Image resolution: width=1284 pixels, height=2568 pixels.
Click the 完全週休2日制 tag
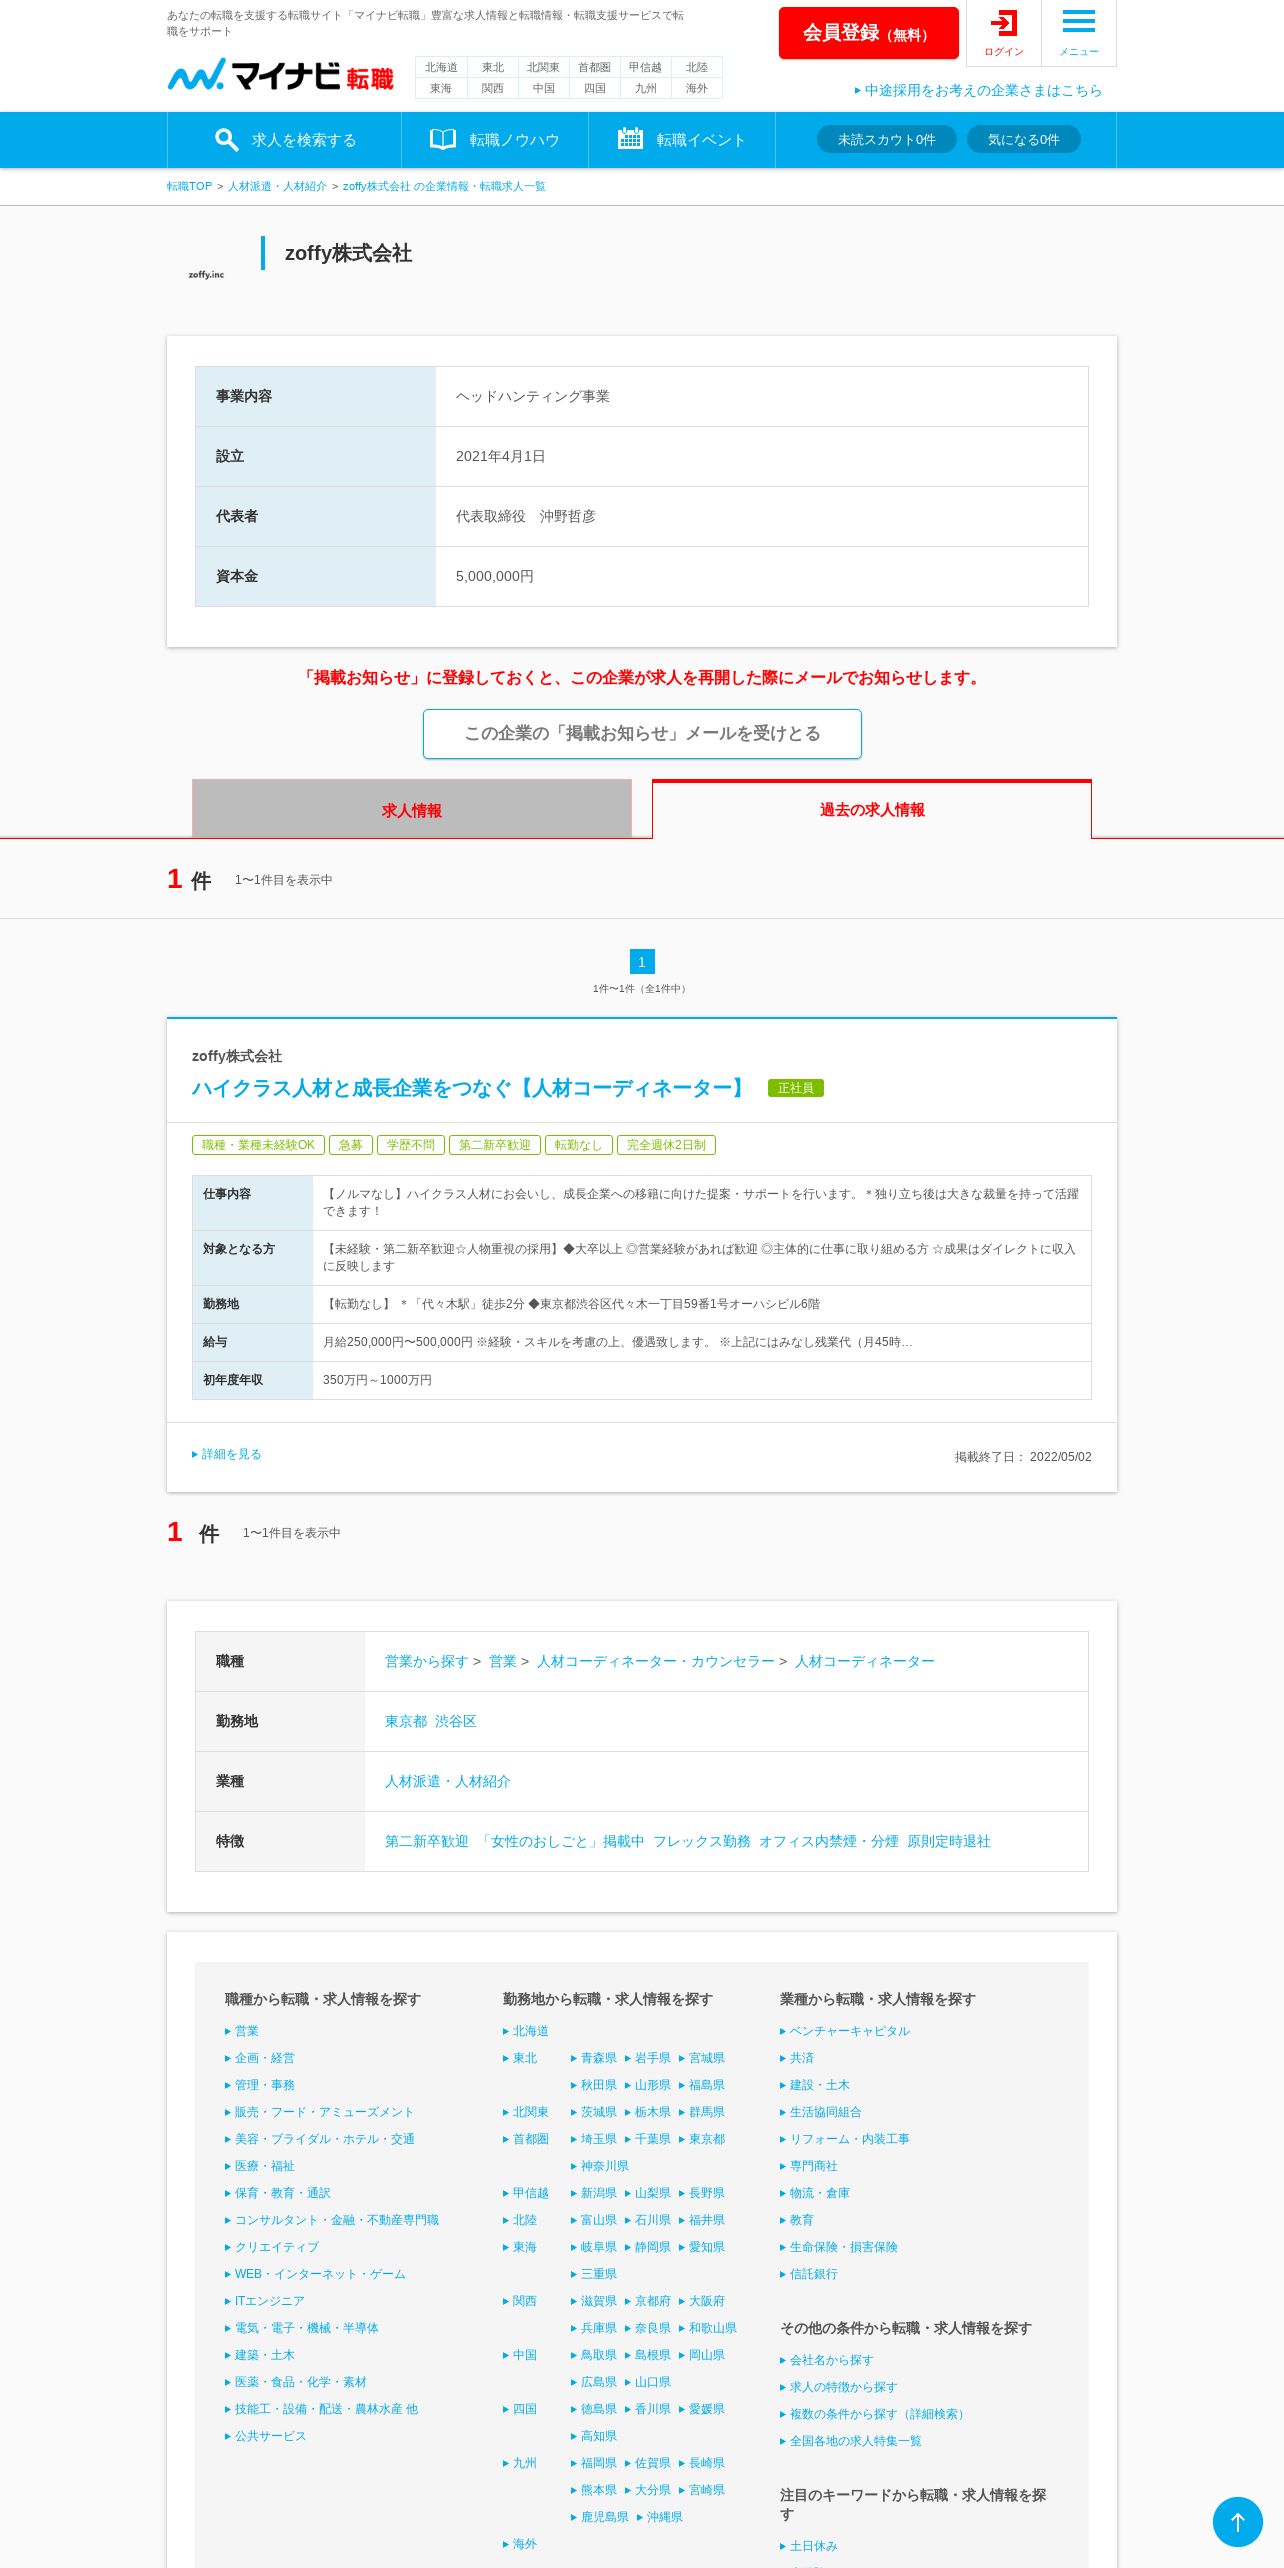pyautogui.click(x=666, y=1145)
